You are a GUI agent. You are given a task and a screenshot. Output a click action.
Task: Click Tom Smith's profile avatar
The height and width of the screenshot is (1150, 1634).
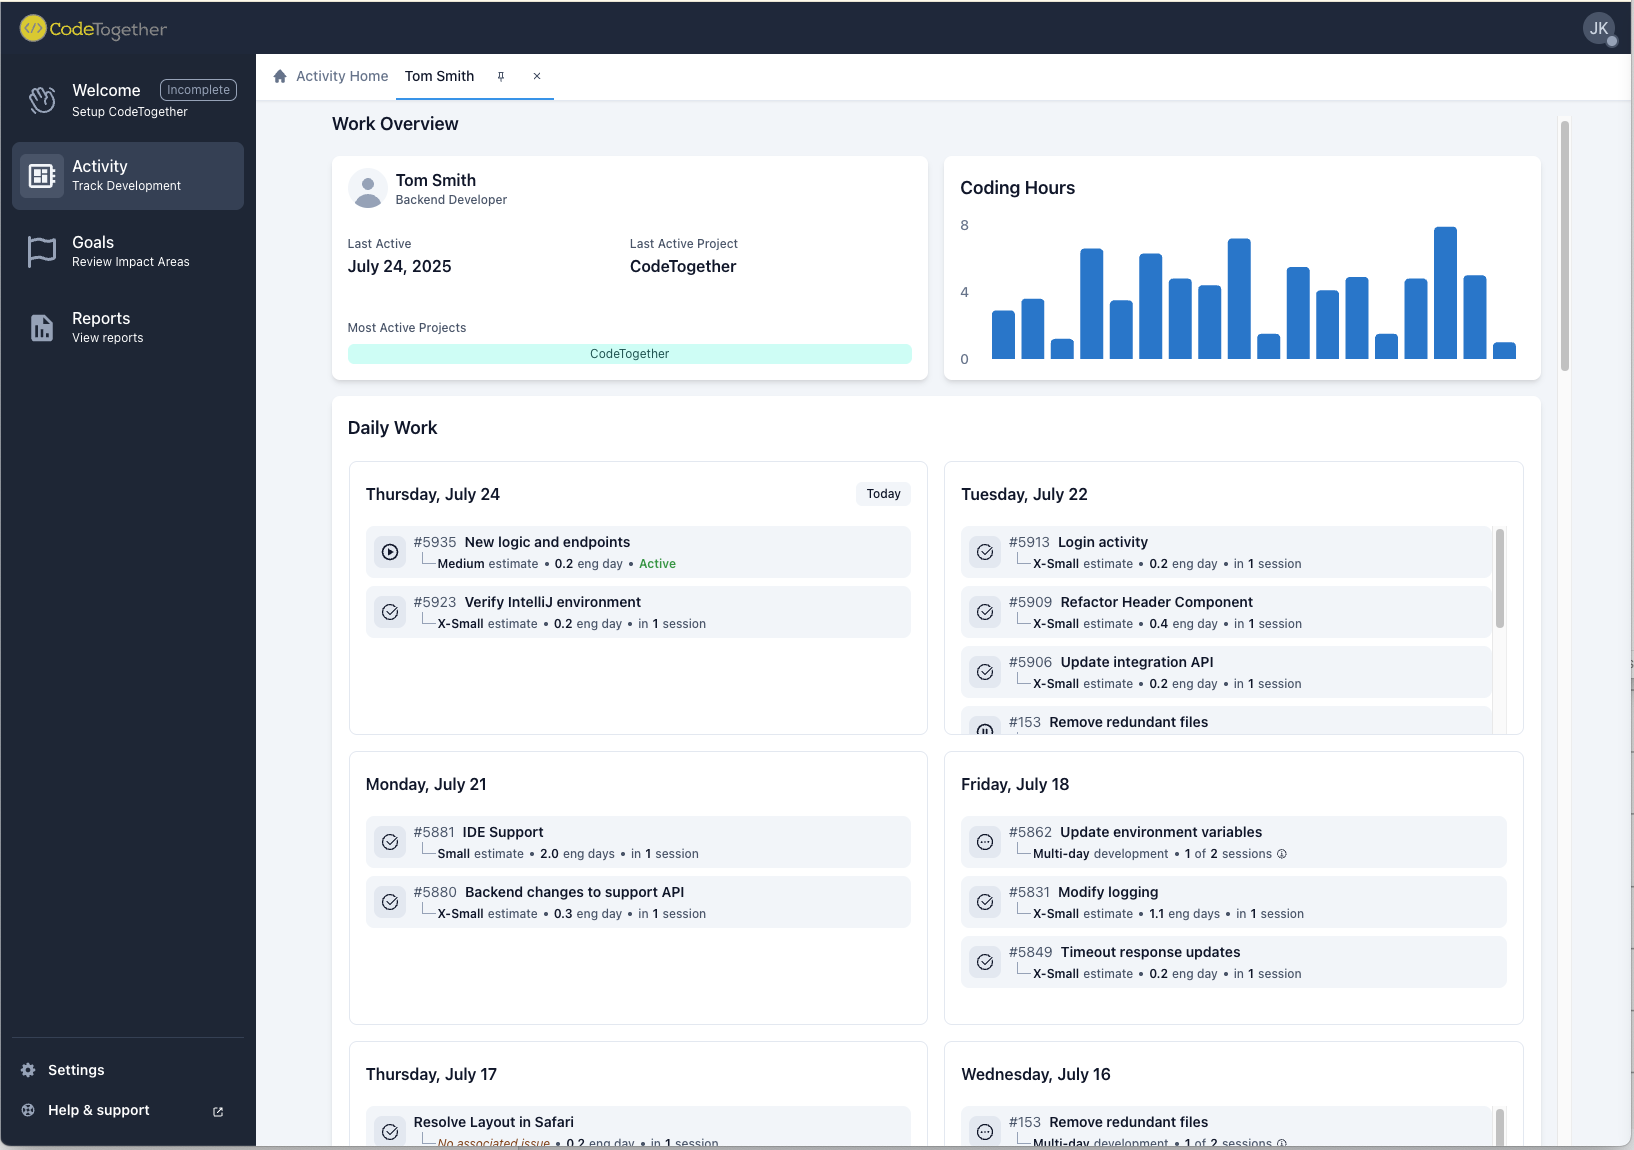click(x=368, y=189)
